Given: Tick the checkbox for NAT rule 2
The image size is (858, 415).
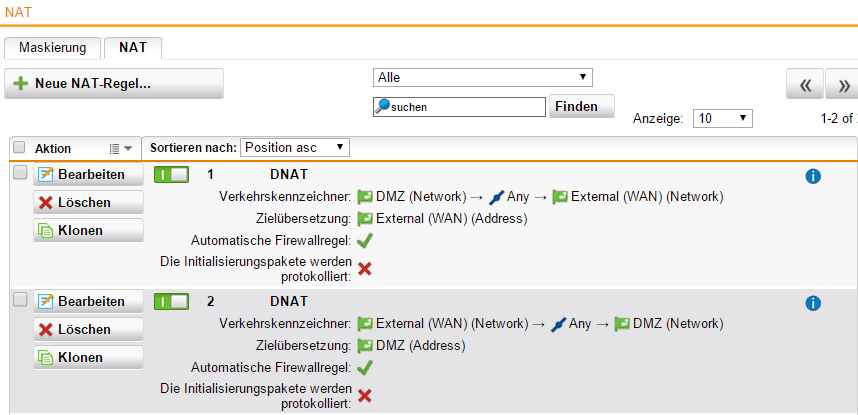Looking at the screenshot, I should click(x=19, y=299).
